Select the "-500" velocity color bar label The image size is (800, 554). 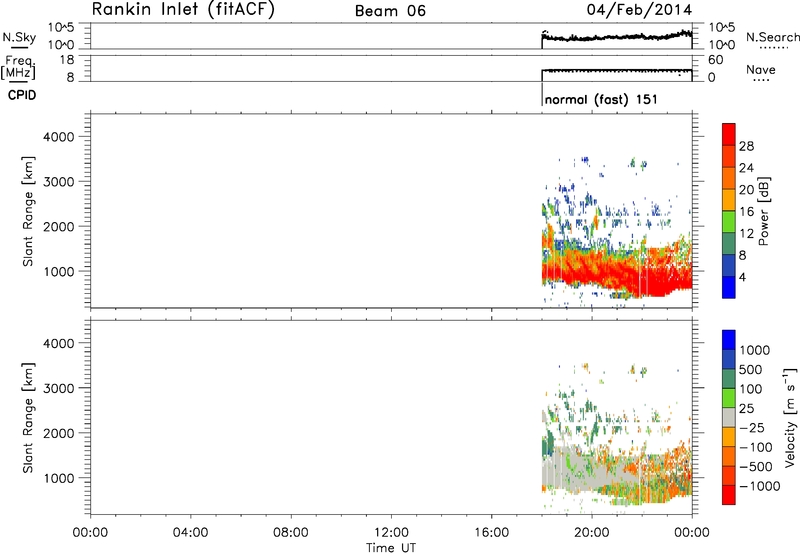coord(756,467)
